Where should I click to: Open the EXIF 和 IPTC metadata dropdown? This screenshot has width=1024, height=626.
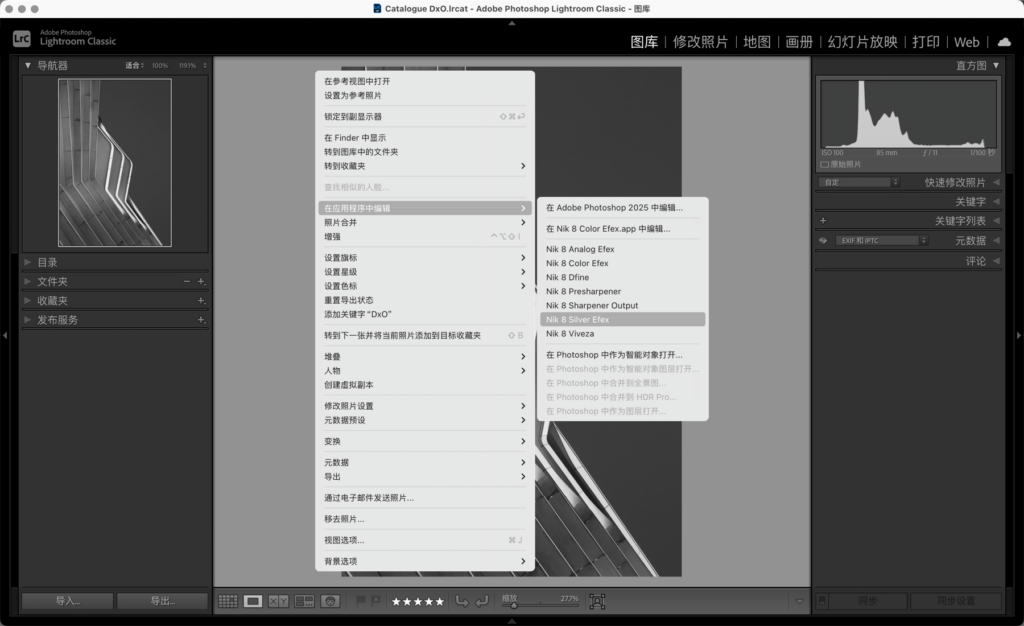pyautogui.click(x=882, y=240)
